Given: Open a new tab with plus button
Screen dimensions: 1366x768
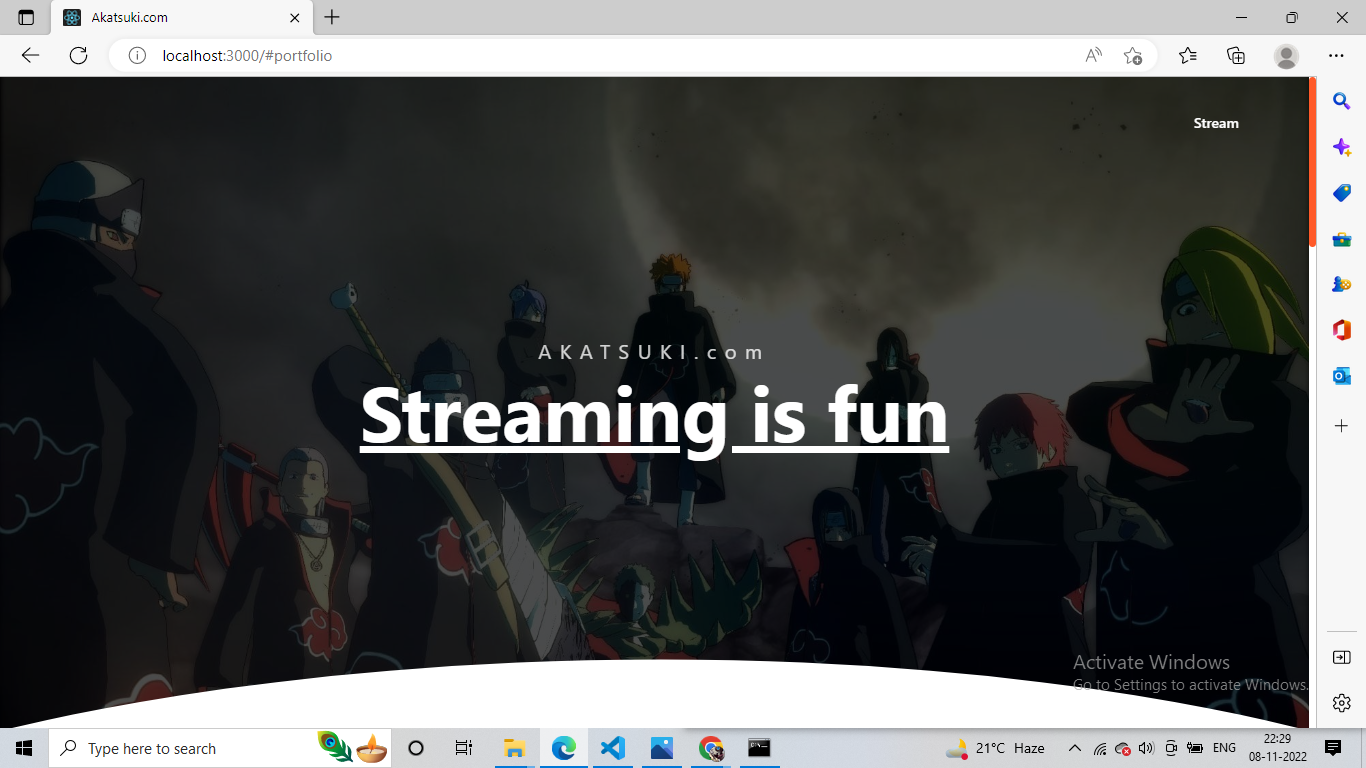Looking at the screenshot, I should click(332, 17).
